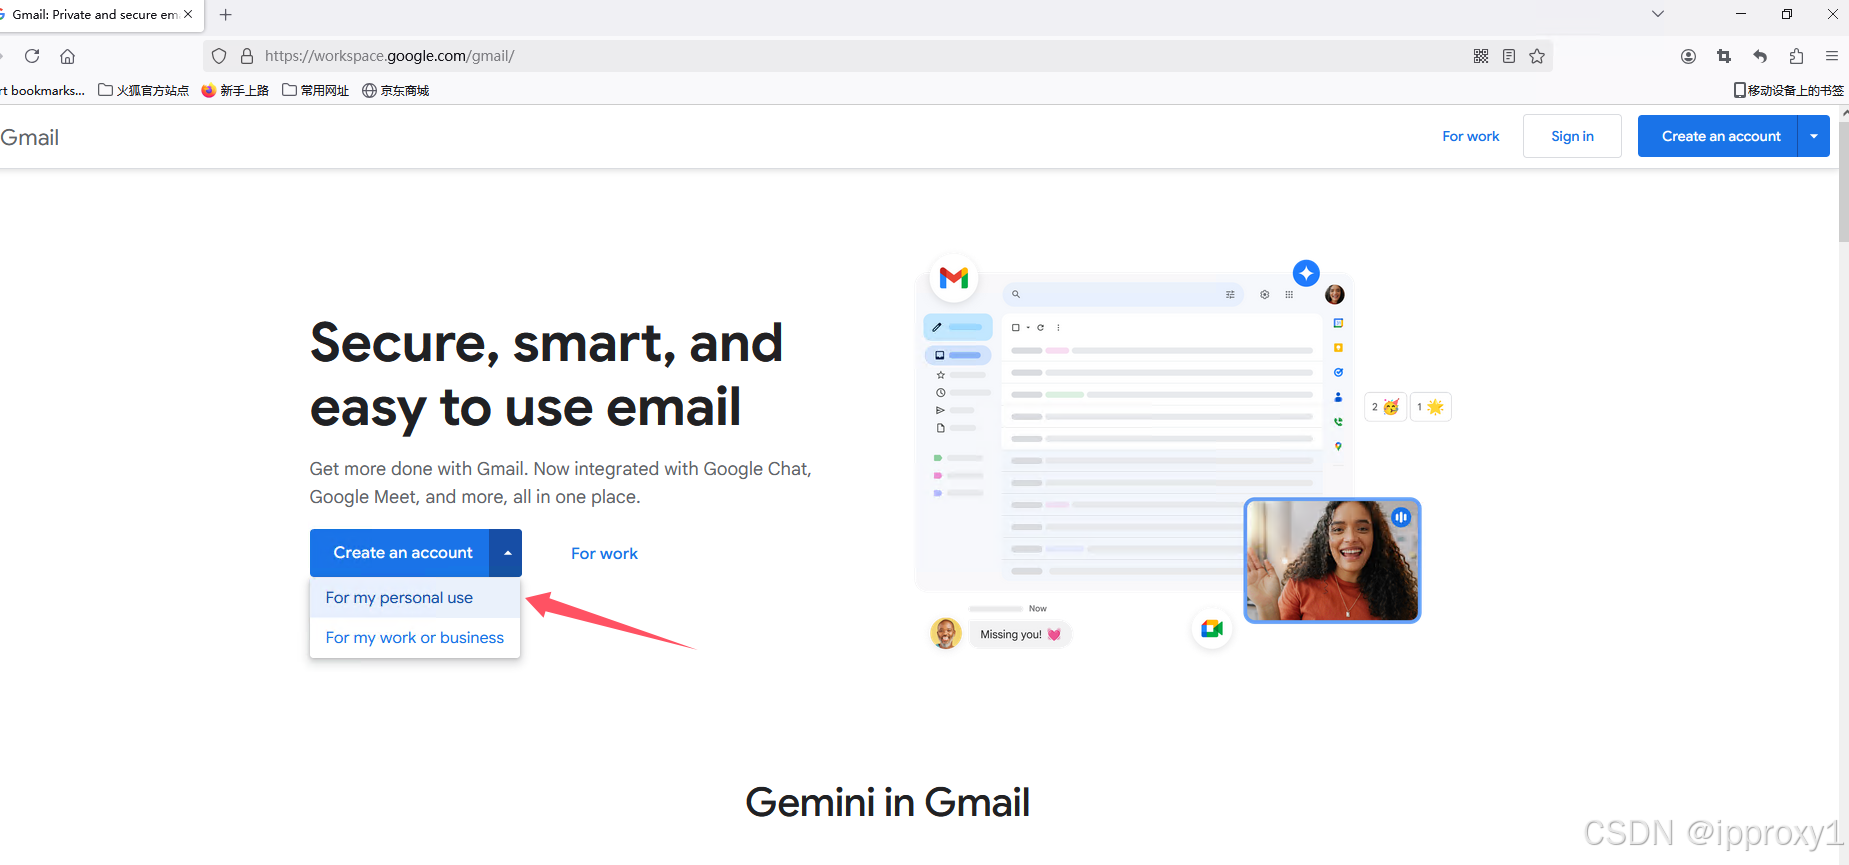Click the party face emoji reaction chip

click(1385, 407)
